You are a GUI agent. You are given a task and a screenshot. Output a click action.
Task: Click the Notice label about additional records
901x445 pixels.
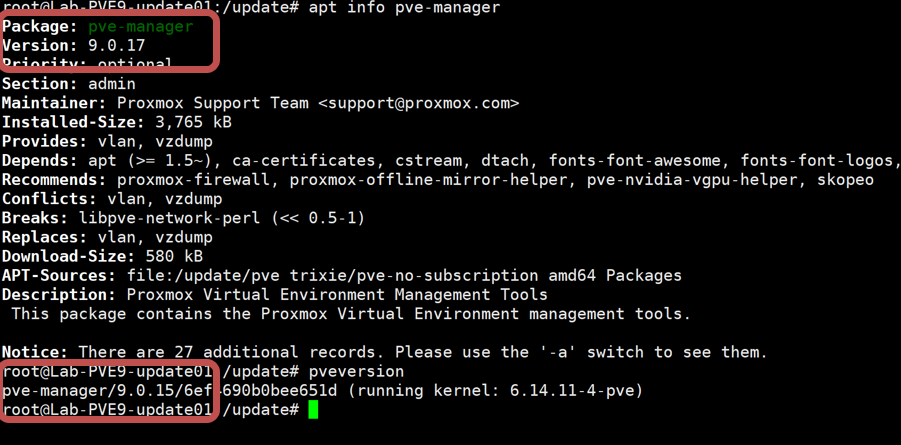pyautogui.click(x=34, y=352)
